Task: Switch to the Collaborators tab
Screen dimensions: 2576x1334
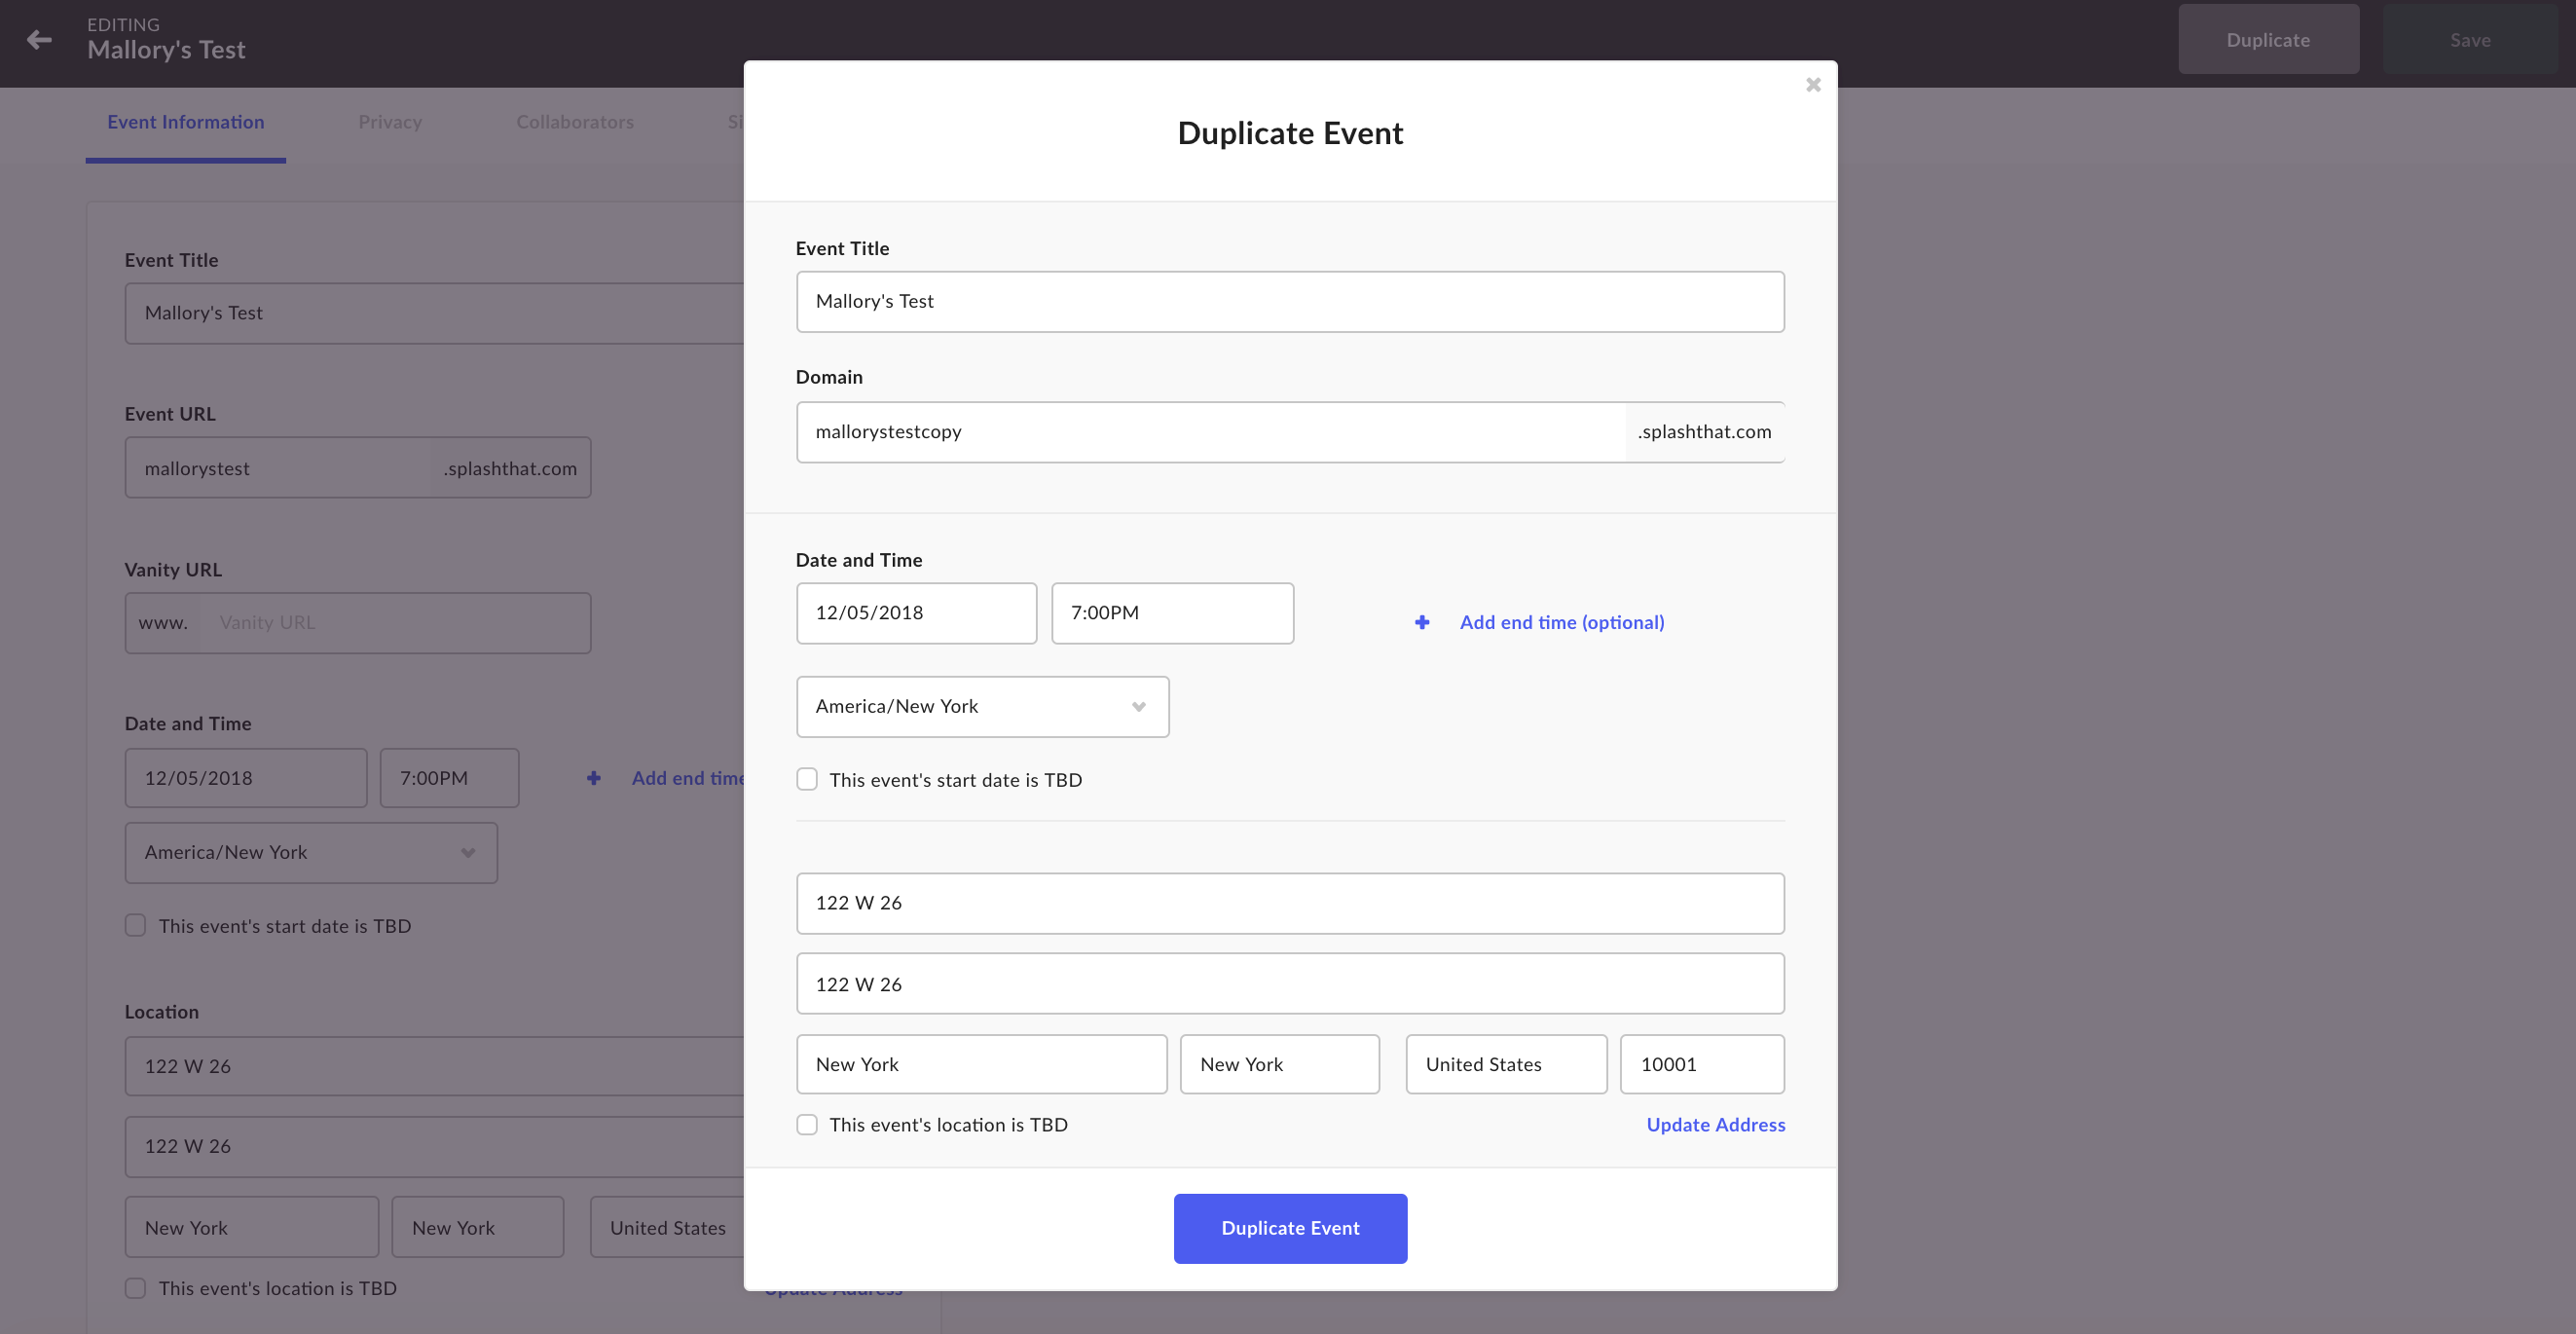Action: click(575, 122)
